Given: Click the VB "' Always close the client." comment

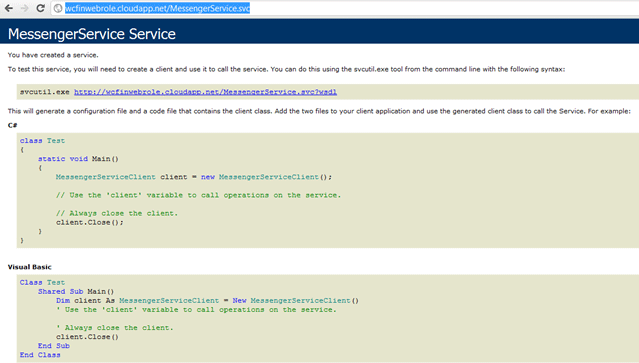Looking at the screenshot, I should pos(115,328).
